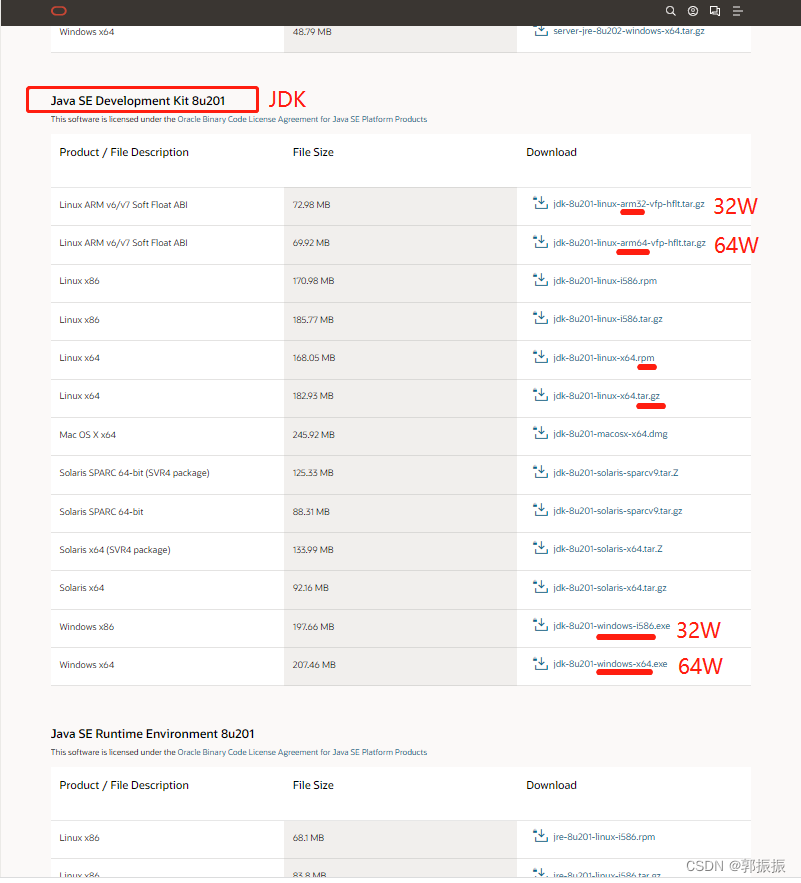Screen dimensions: 801x883
Task: Open the account profile icon
Action: coord(693,11)
